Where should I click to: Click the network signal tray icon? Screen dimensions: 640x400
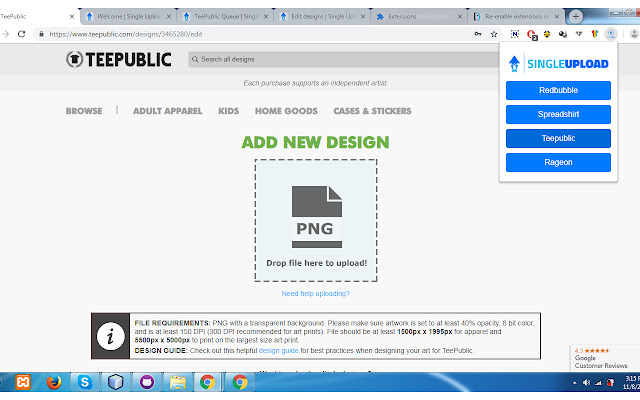click(x=598, y=382)
